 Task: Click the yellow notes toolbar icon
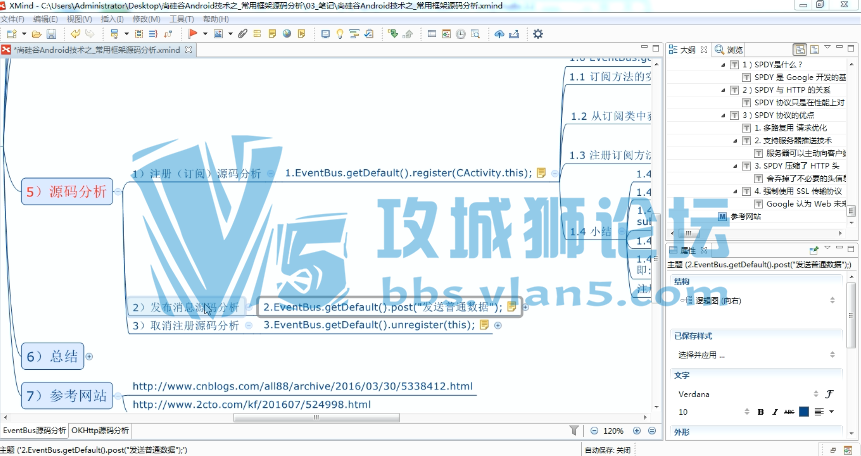[x=272, y=34]
